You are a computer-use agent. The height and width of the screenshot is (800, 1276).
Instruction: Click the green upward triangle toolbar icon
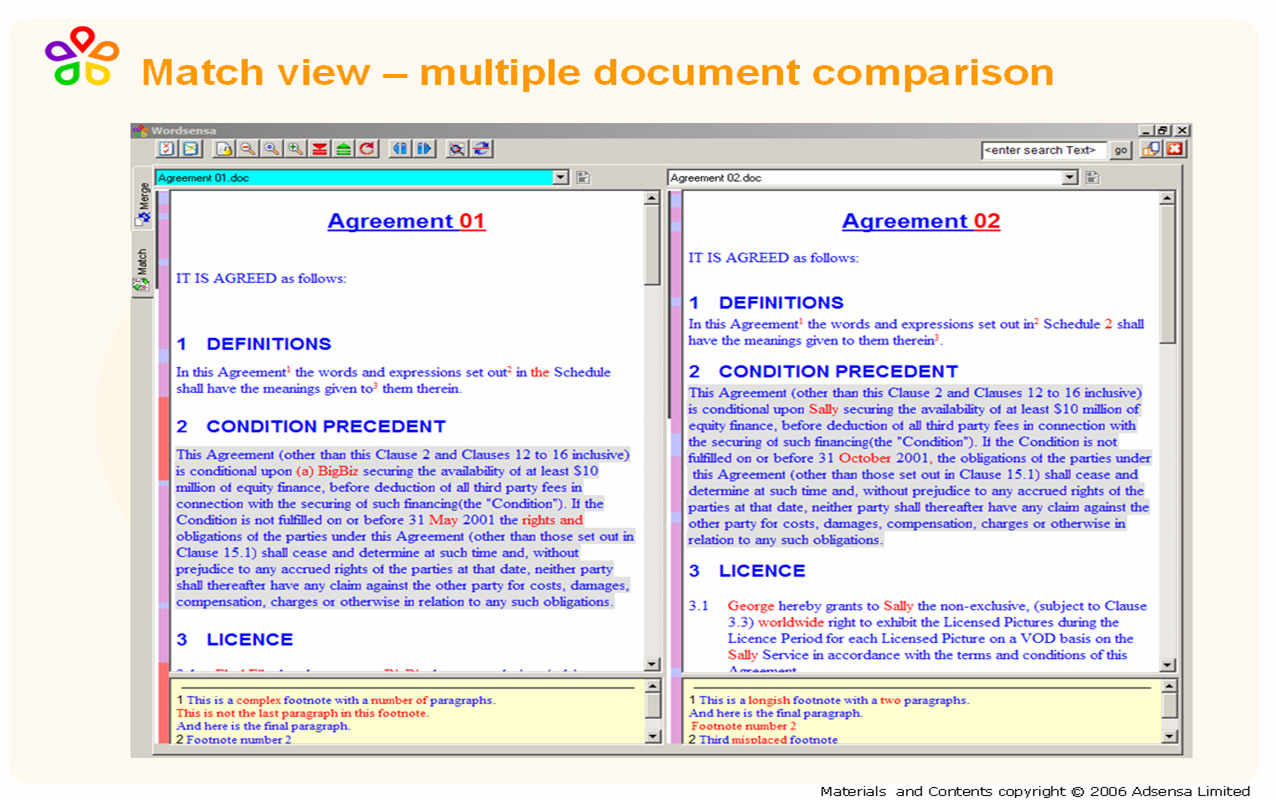click(x=343, y=149)
